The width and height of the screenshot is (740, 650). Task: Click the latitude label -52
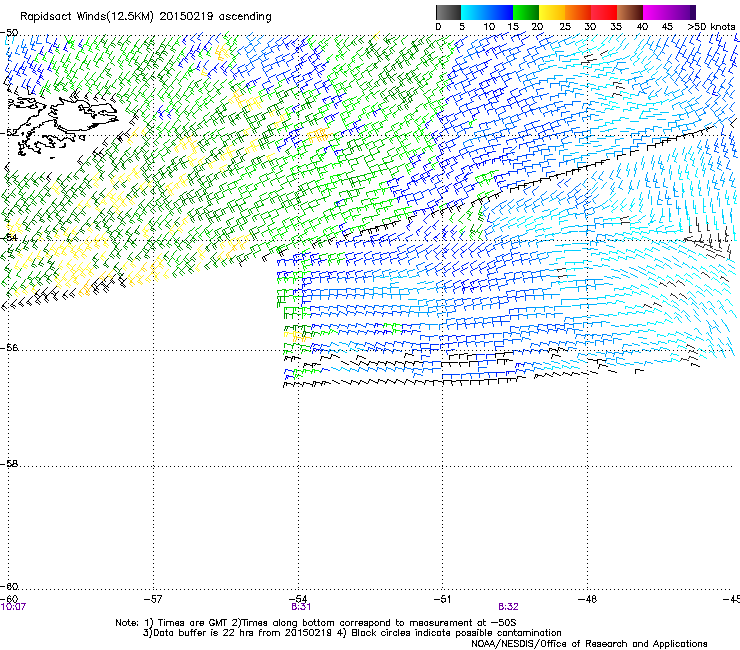pos(9,133)
